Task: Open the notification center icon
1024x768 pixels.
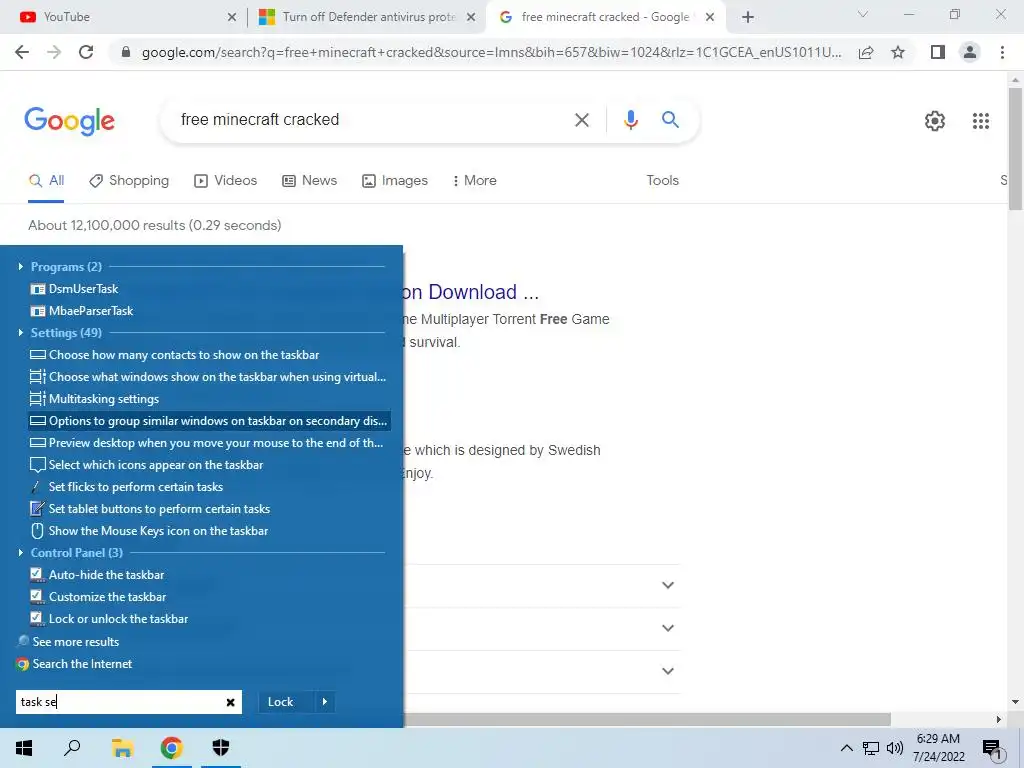Action: click(x=991, y=749)
